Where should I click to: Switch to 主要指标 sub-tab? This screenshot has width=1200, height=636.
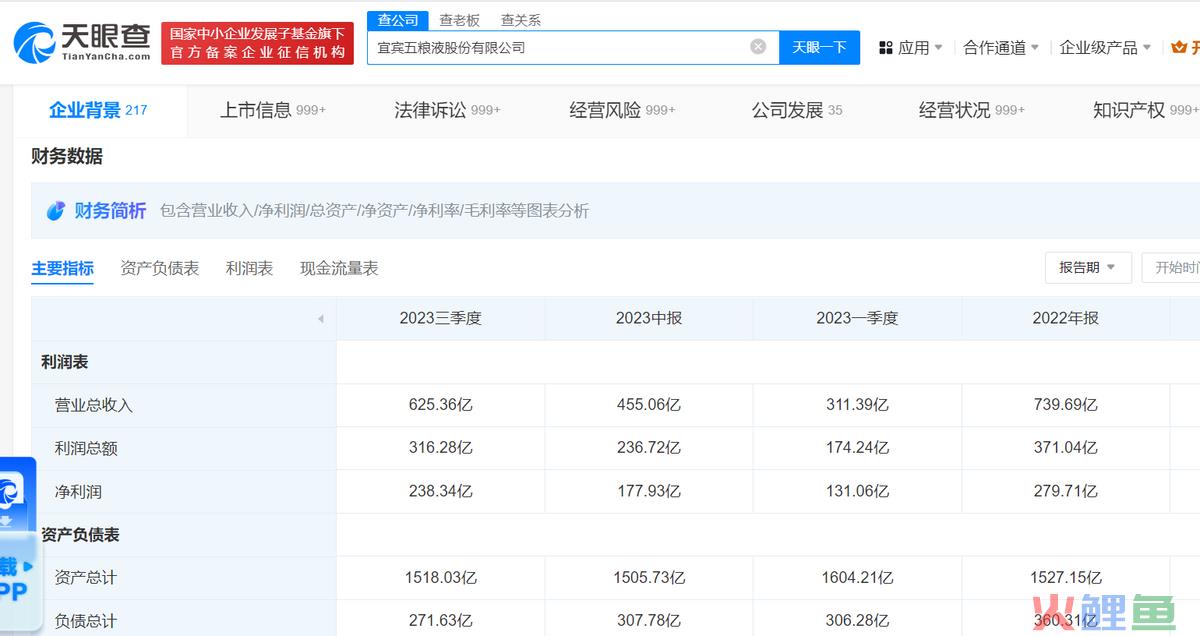[x=62, y=268]
